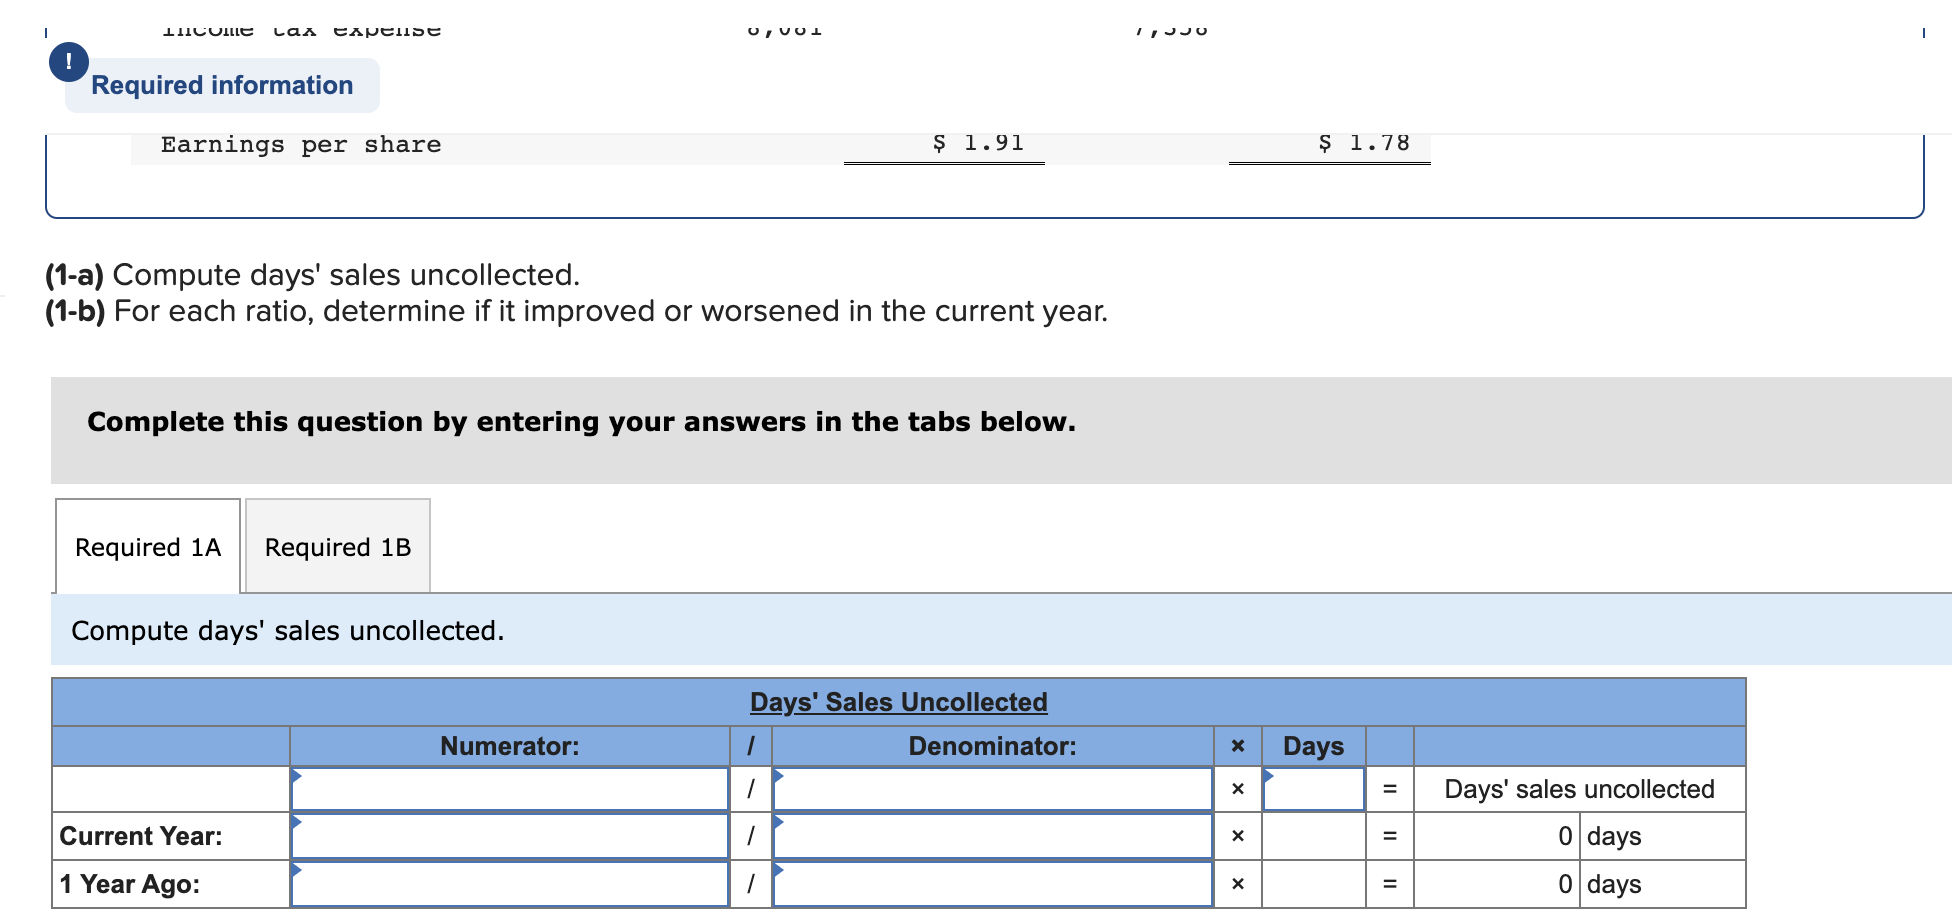This screenshot has width=1952, height=923.
Task: Click the Days' Sales Uncollected table heading
Action: click(899, 702)
